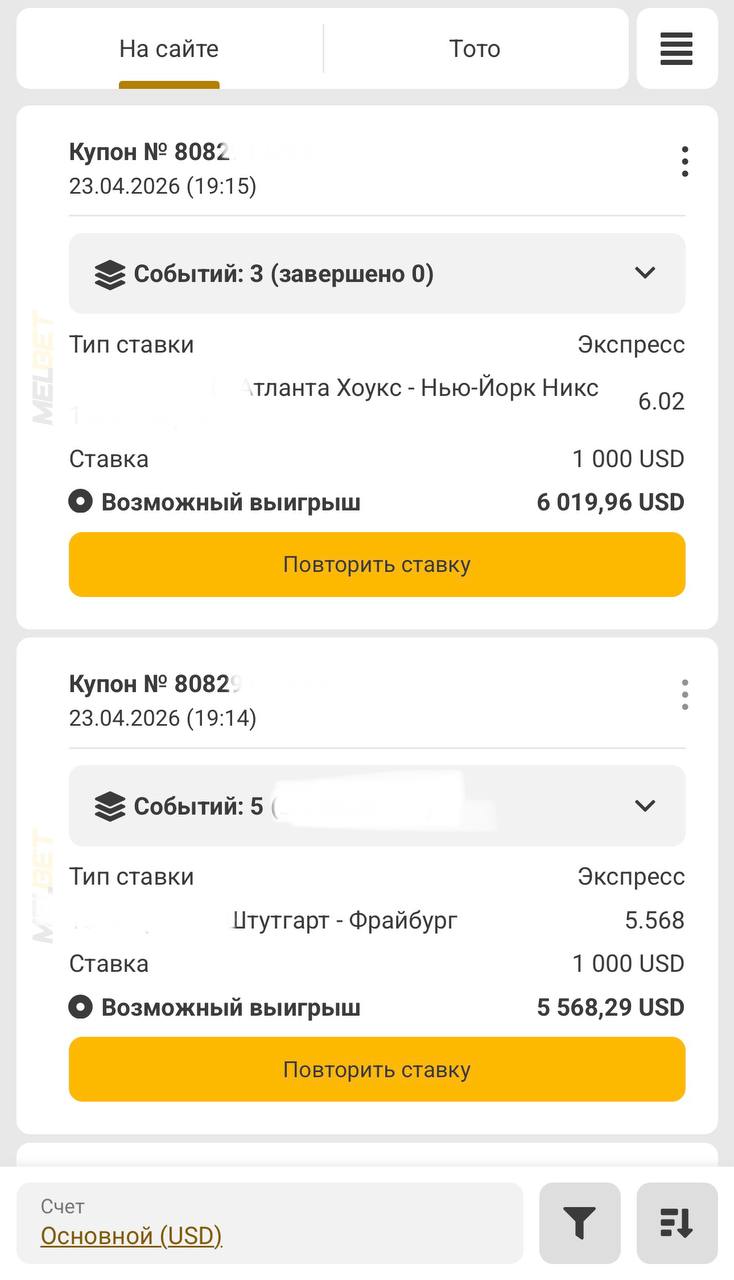The height and width of the screenshot is (1280, 734).
Task: Open the 'Основной (USD)' account selector
Action: point(131,1236)
